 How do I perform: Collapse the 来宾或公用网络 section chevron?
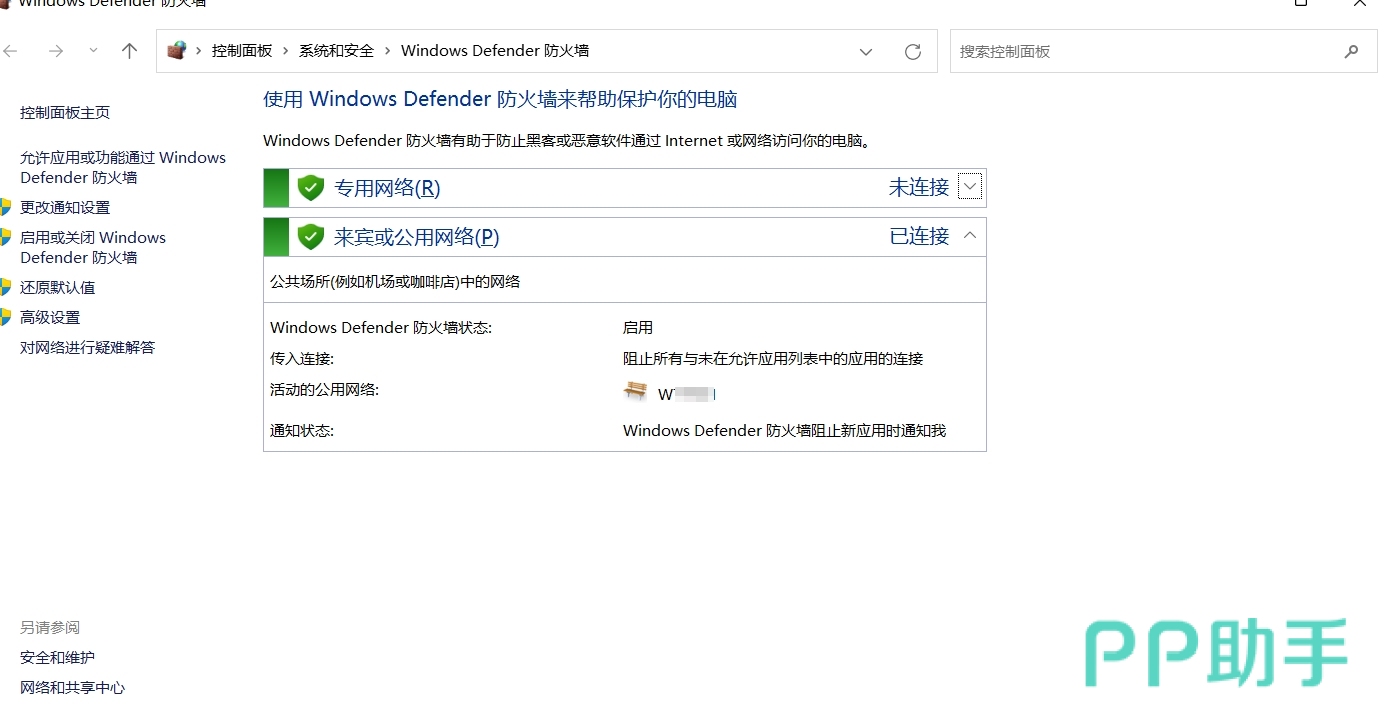point(969,236)
